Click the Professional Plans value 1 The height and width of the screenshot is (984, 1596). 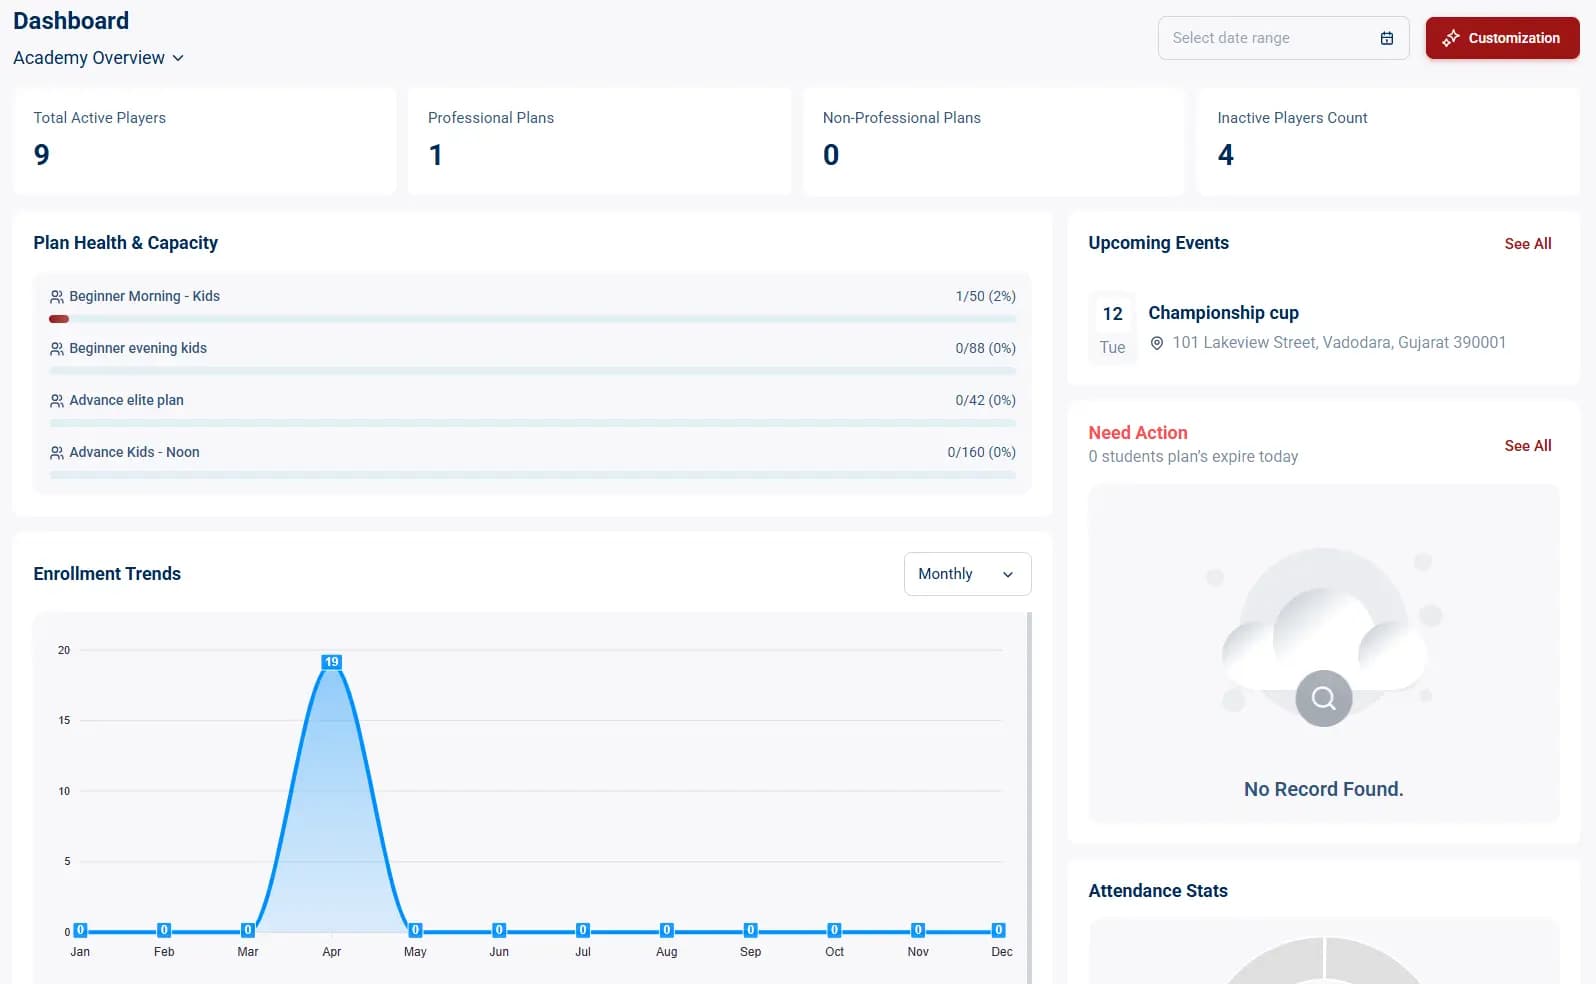[x=436, y=155]
